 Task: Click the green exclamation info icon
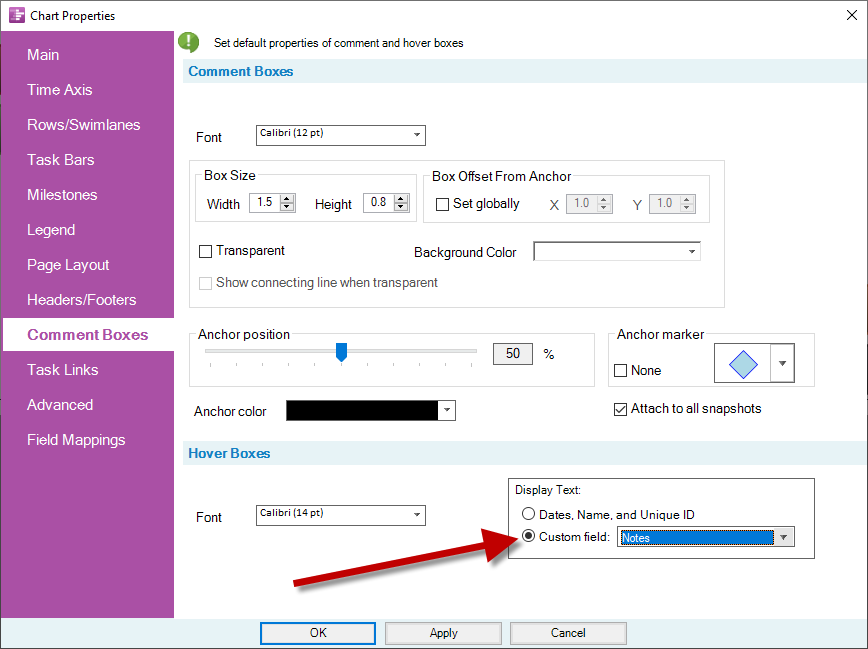click(189, 42)
